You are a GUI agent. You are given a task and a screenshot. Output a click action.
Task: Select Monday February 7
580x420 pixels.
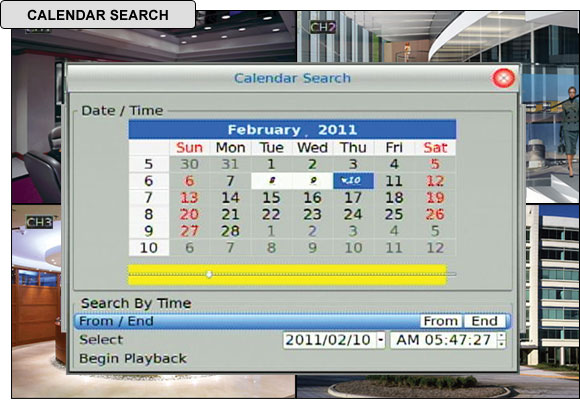(x=230, y=181)
